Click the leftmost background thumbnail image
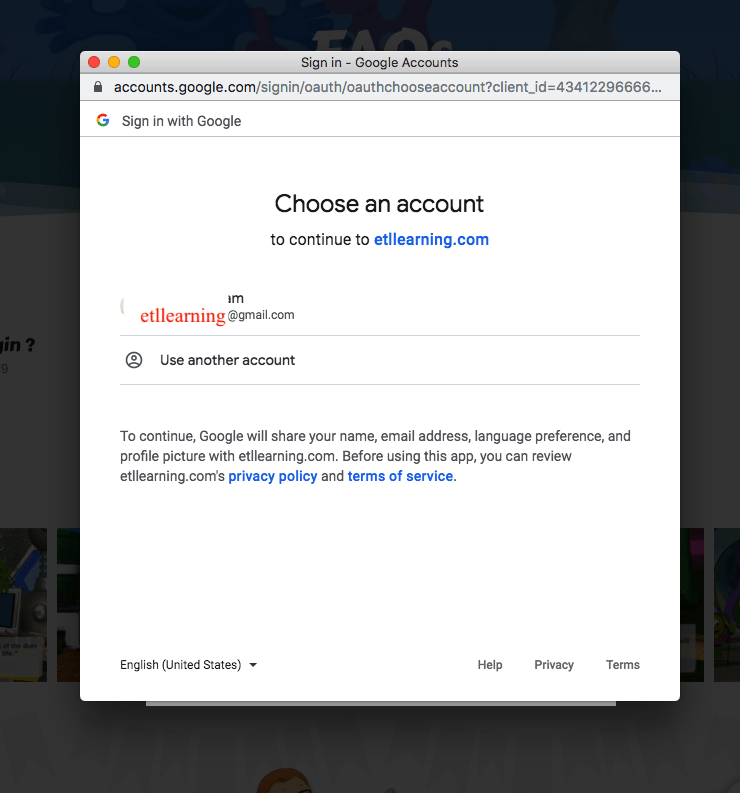The height and width of the screenshot is (793, 740). [x=23, y=605]
